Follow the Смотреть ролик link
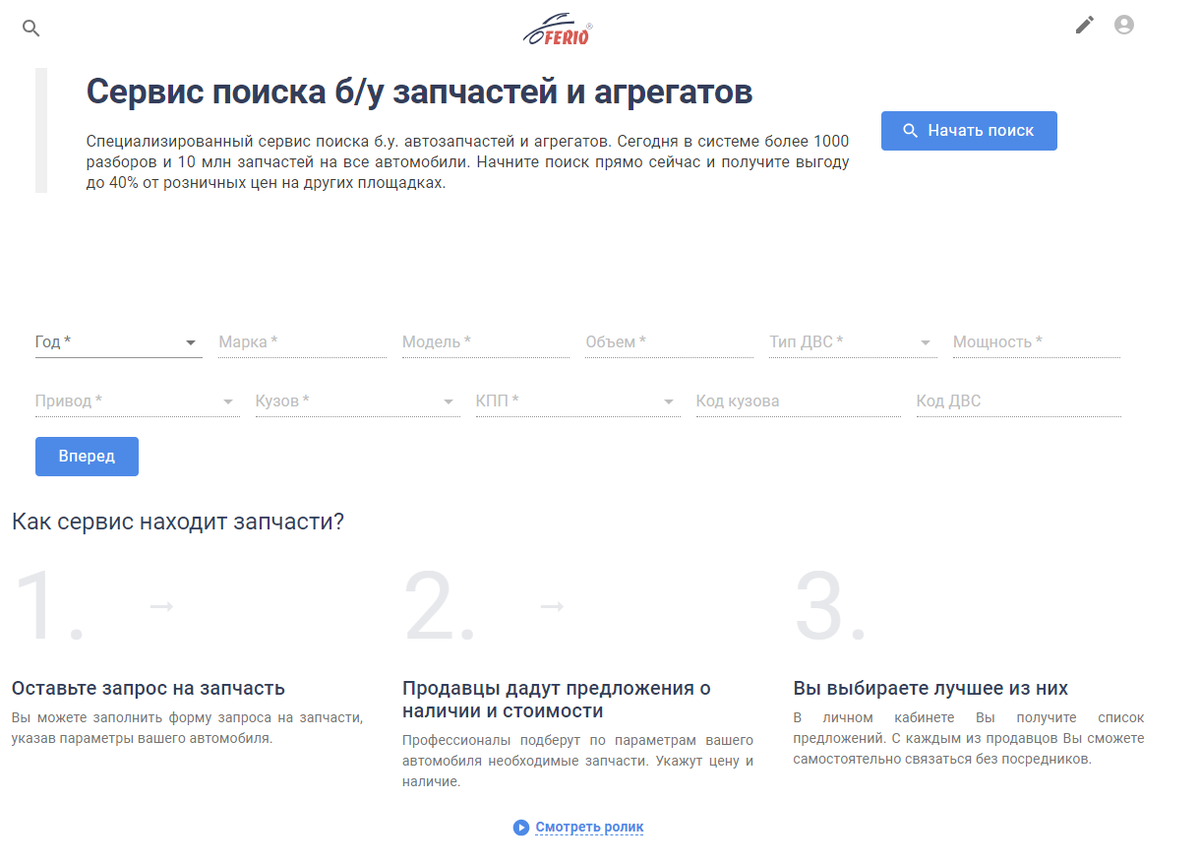1200x862 pixels. click(x=588, y=827)
